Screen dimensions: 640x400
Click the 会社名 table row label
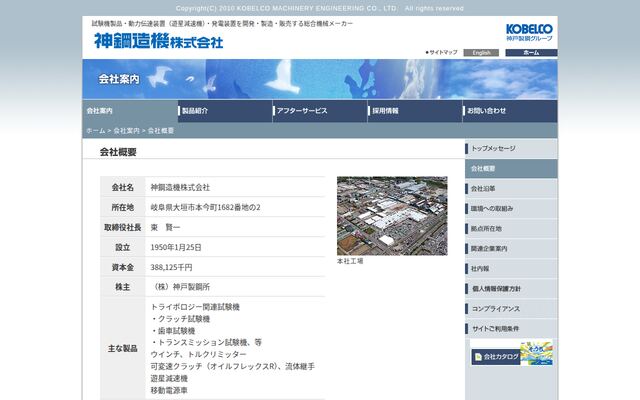click(x=123, y=187)
